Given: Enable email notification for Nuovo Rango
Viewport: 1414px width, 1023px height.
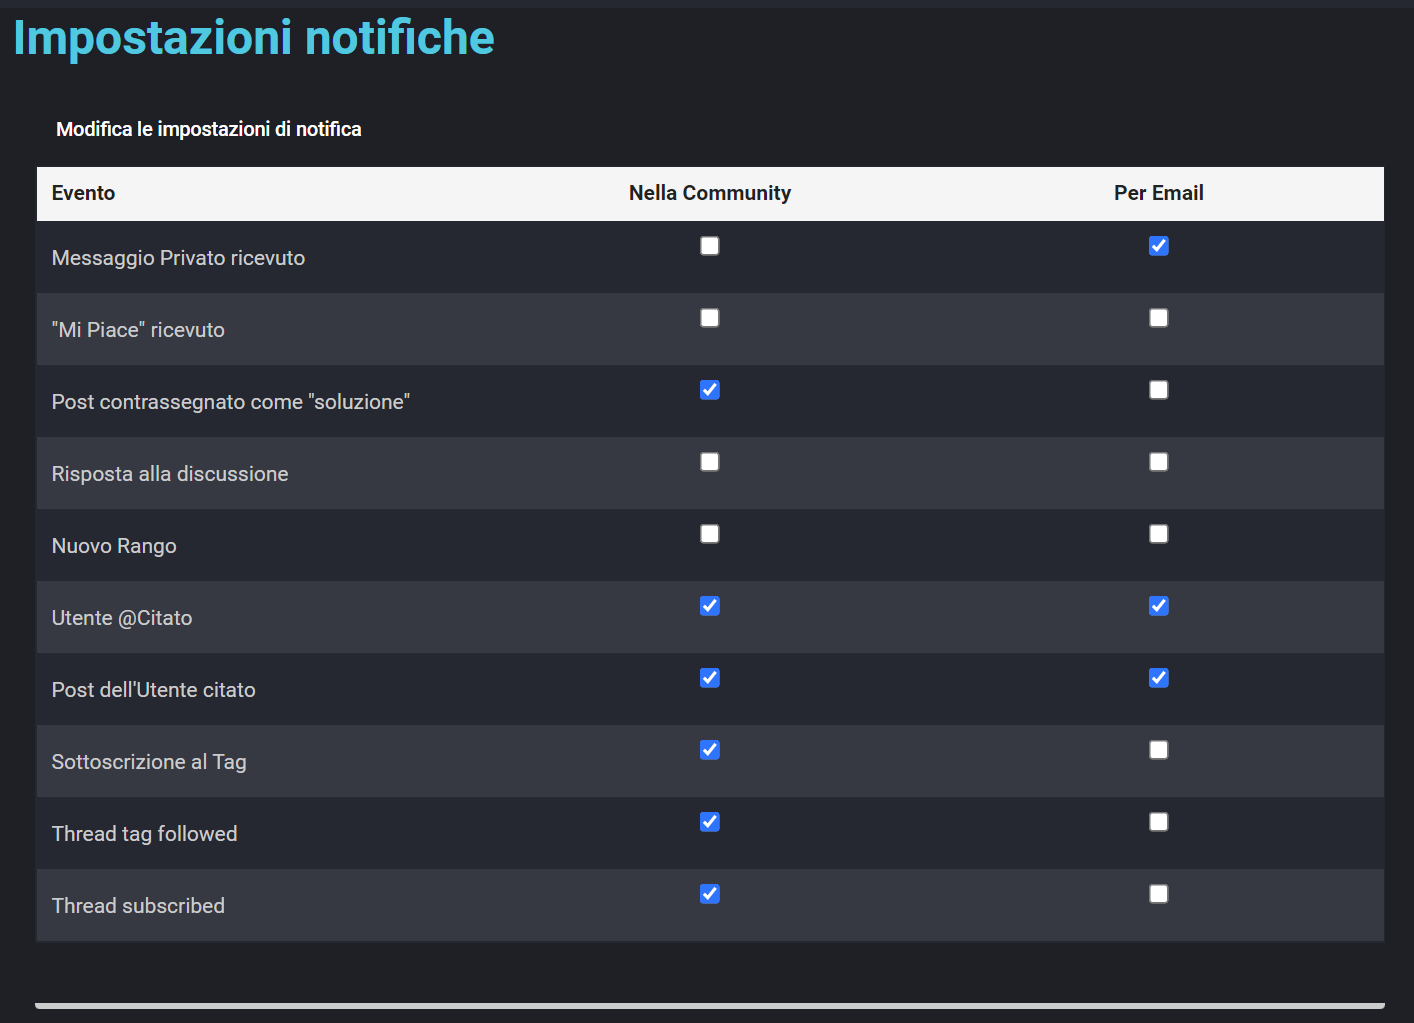Looking at the screenshot, I should pos(1158,534).
